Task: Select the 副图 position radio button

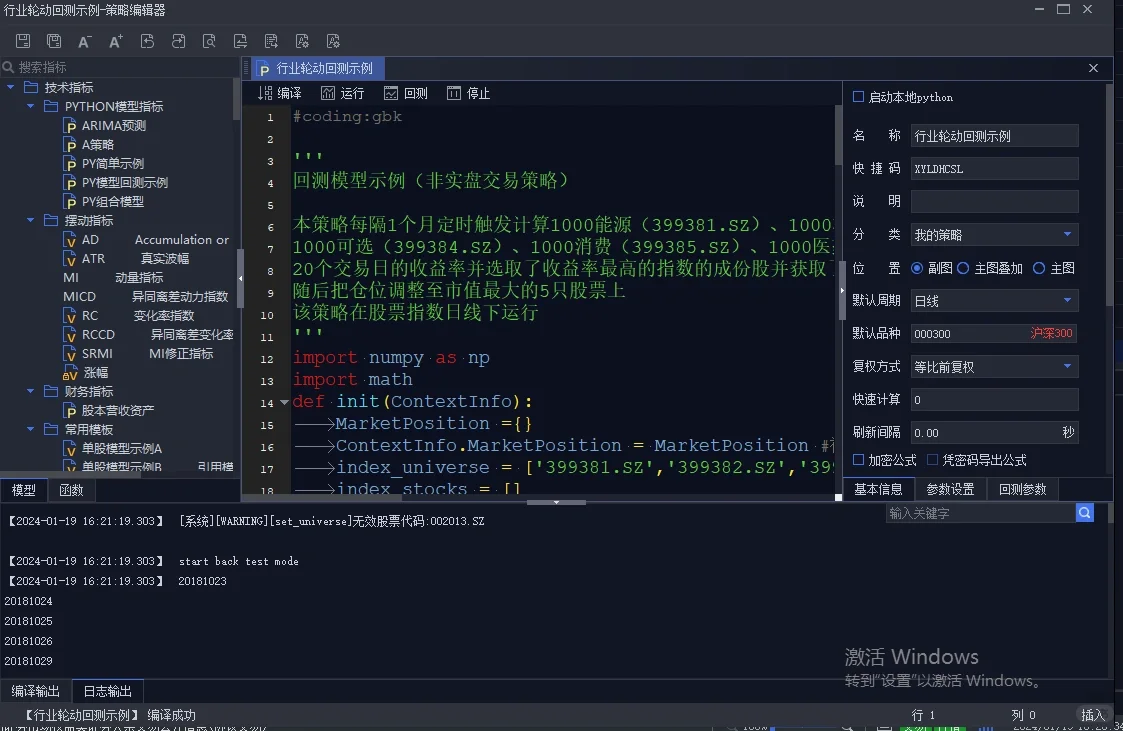Action: (917, 268)
